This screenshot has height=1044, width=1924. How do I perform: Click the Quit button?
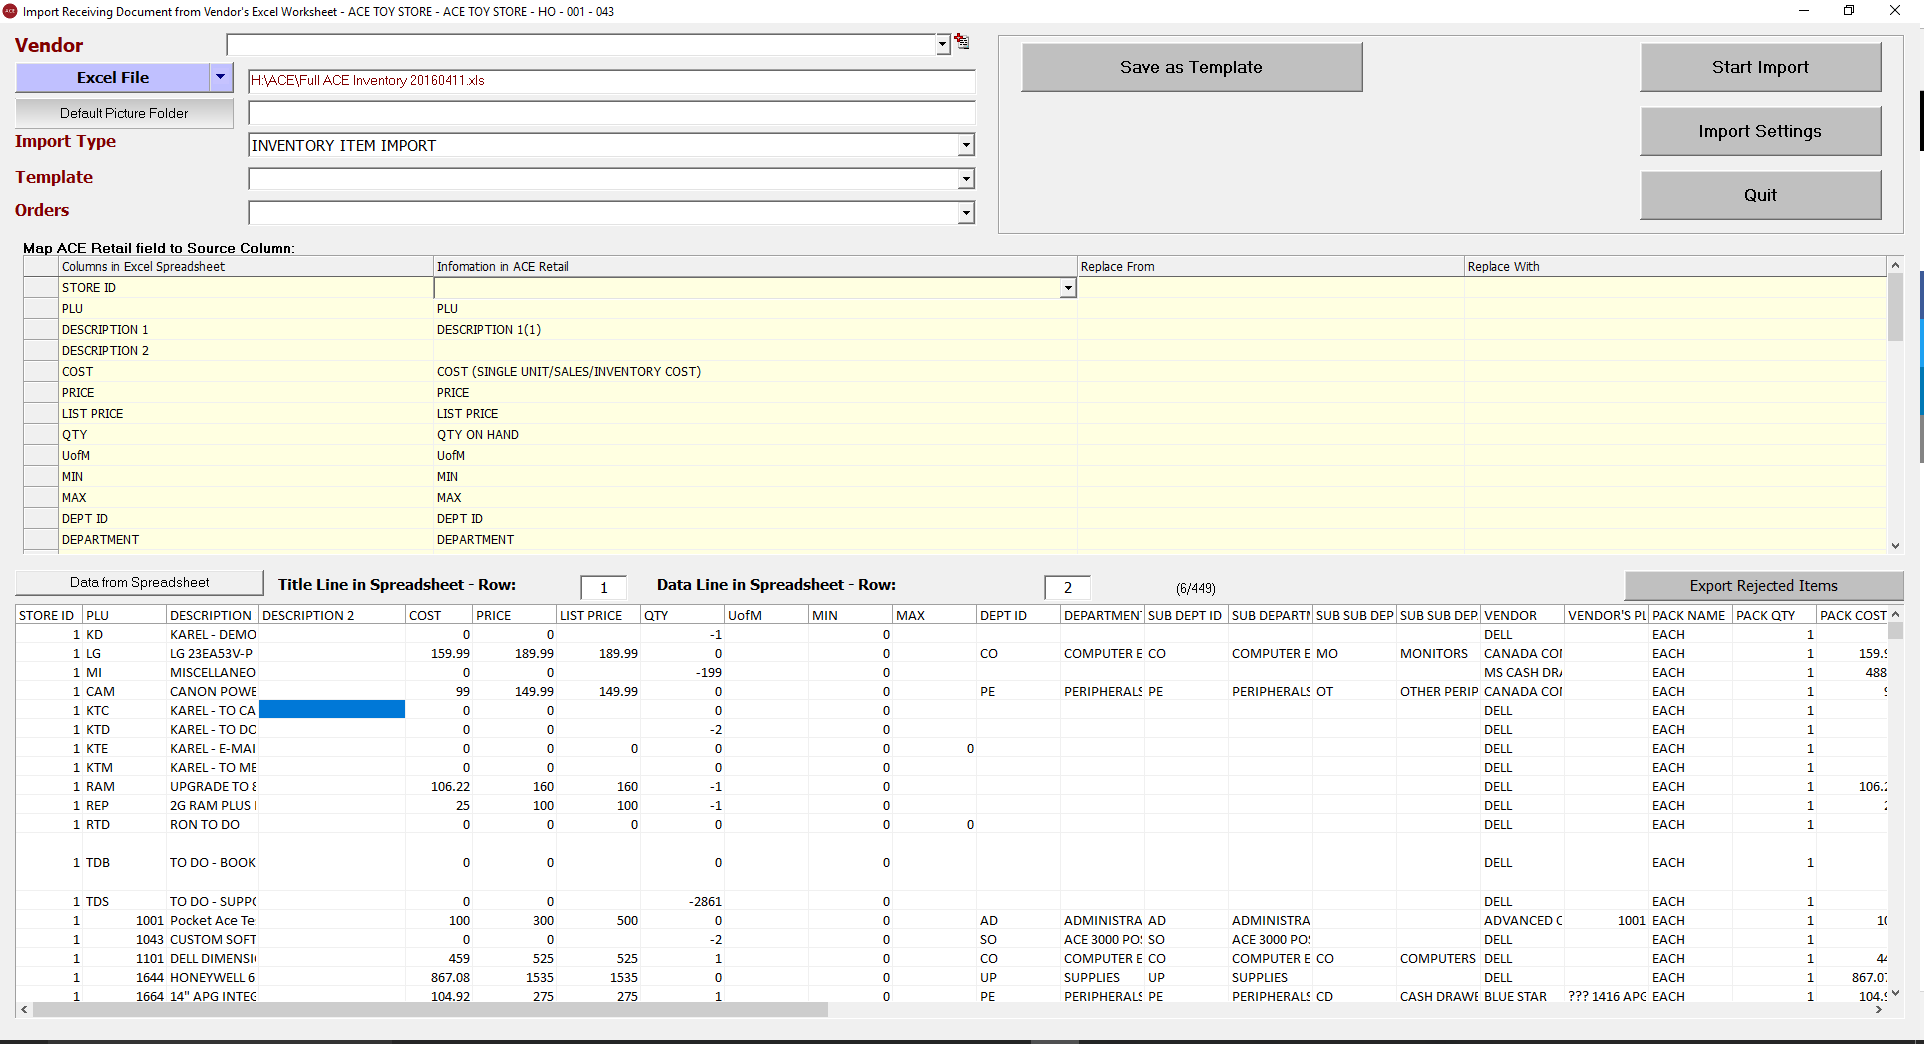point(1760,195)
